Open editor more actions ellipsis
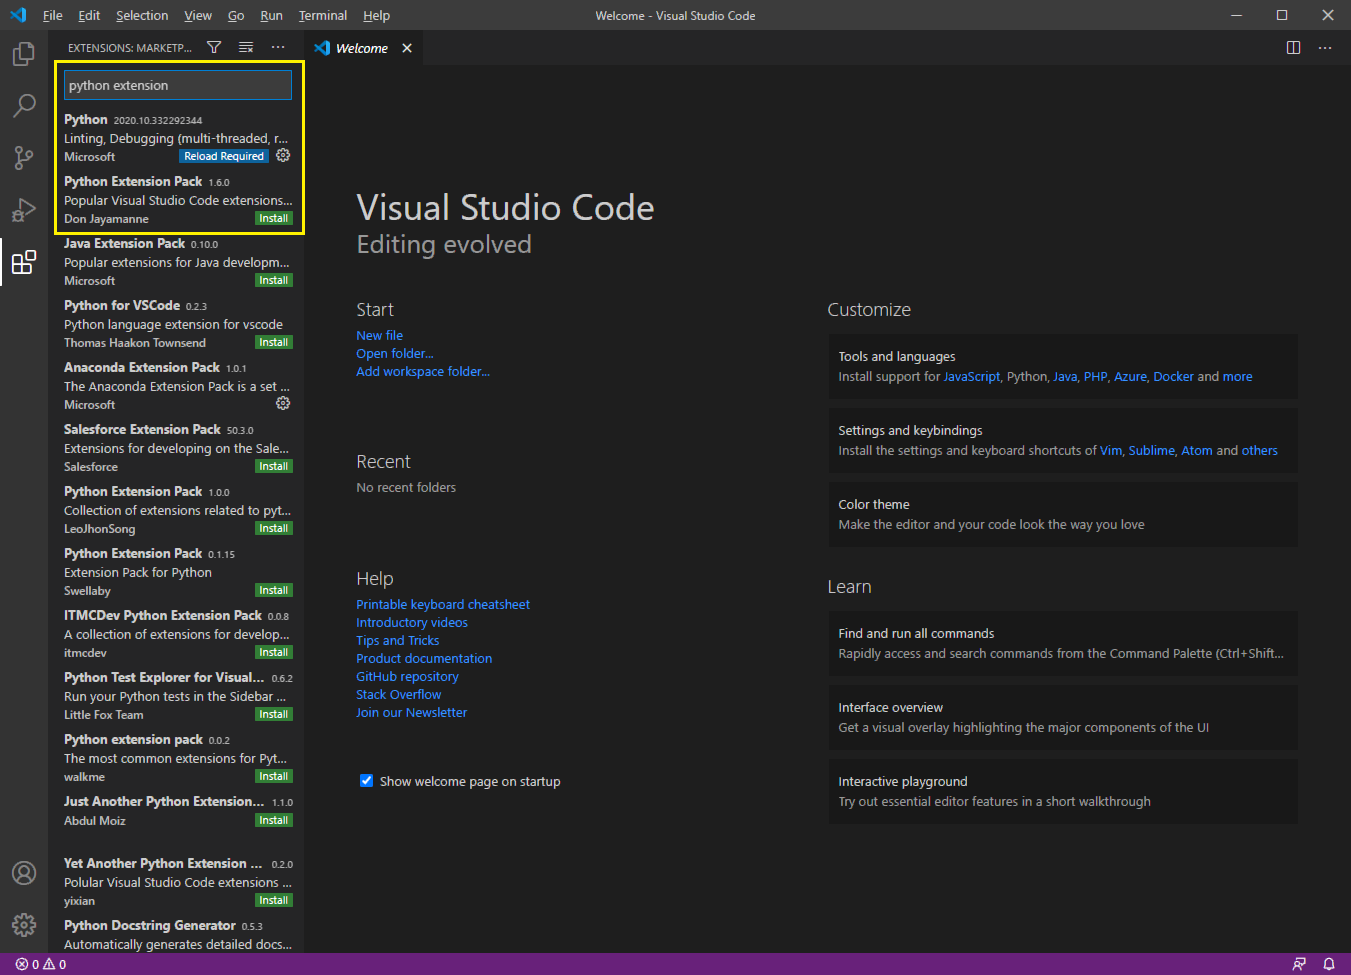 point(1325,48)
